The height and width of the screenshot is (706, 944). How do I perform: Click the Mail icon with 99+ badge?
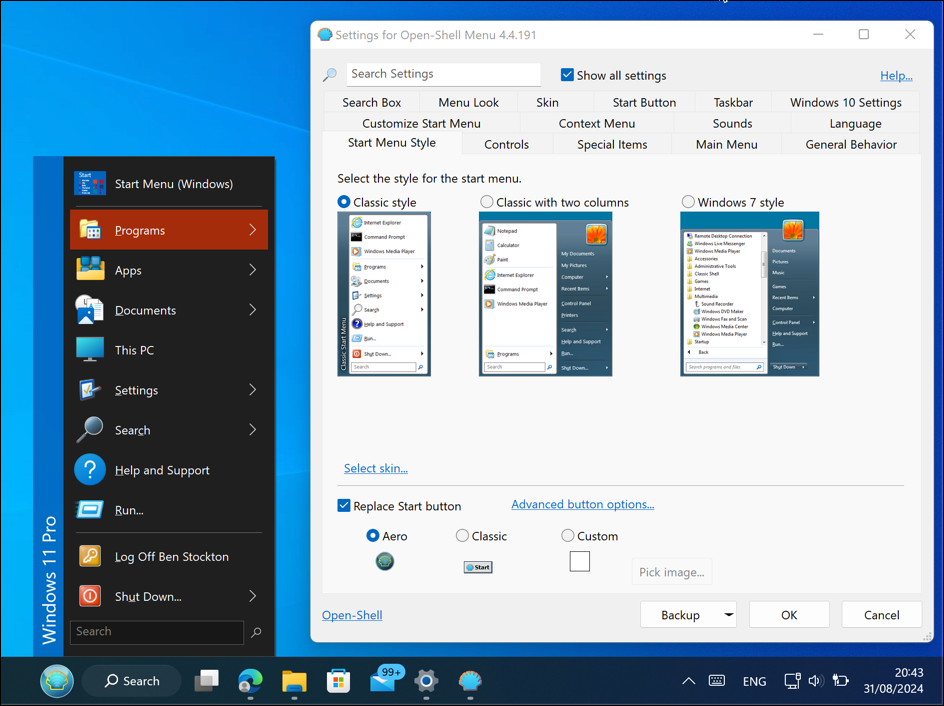(x=383, y=681)
